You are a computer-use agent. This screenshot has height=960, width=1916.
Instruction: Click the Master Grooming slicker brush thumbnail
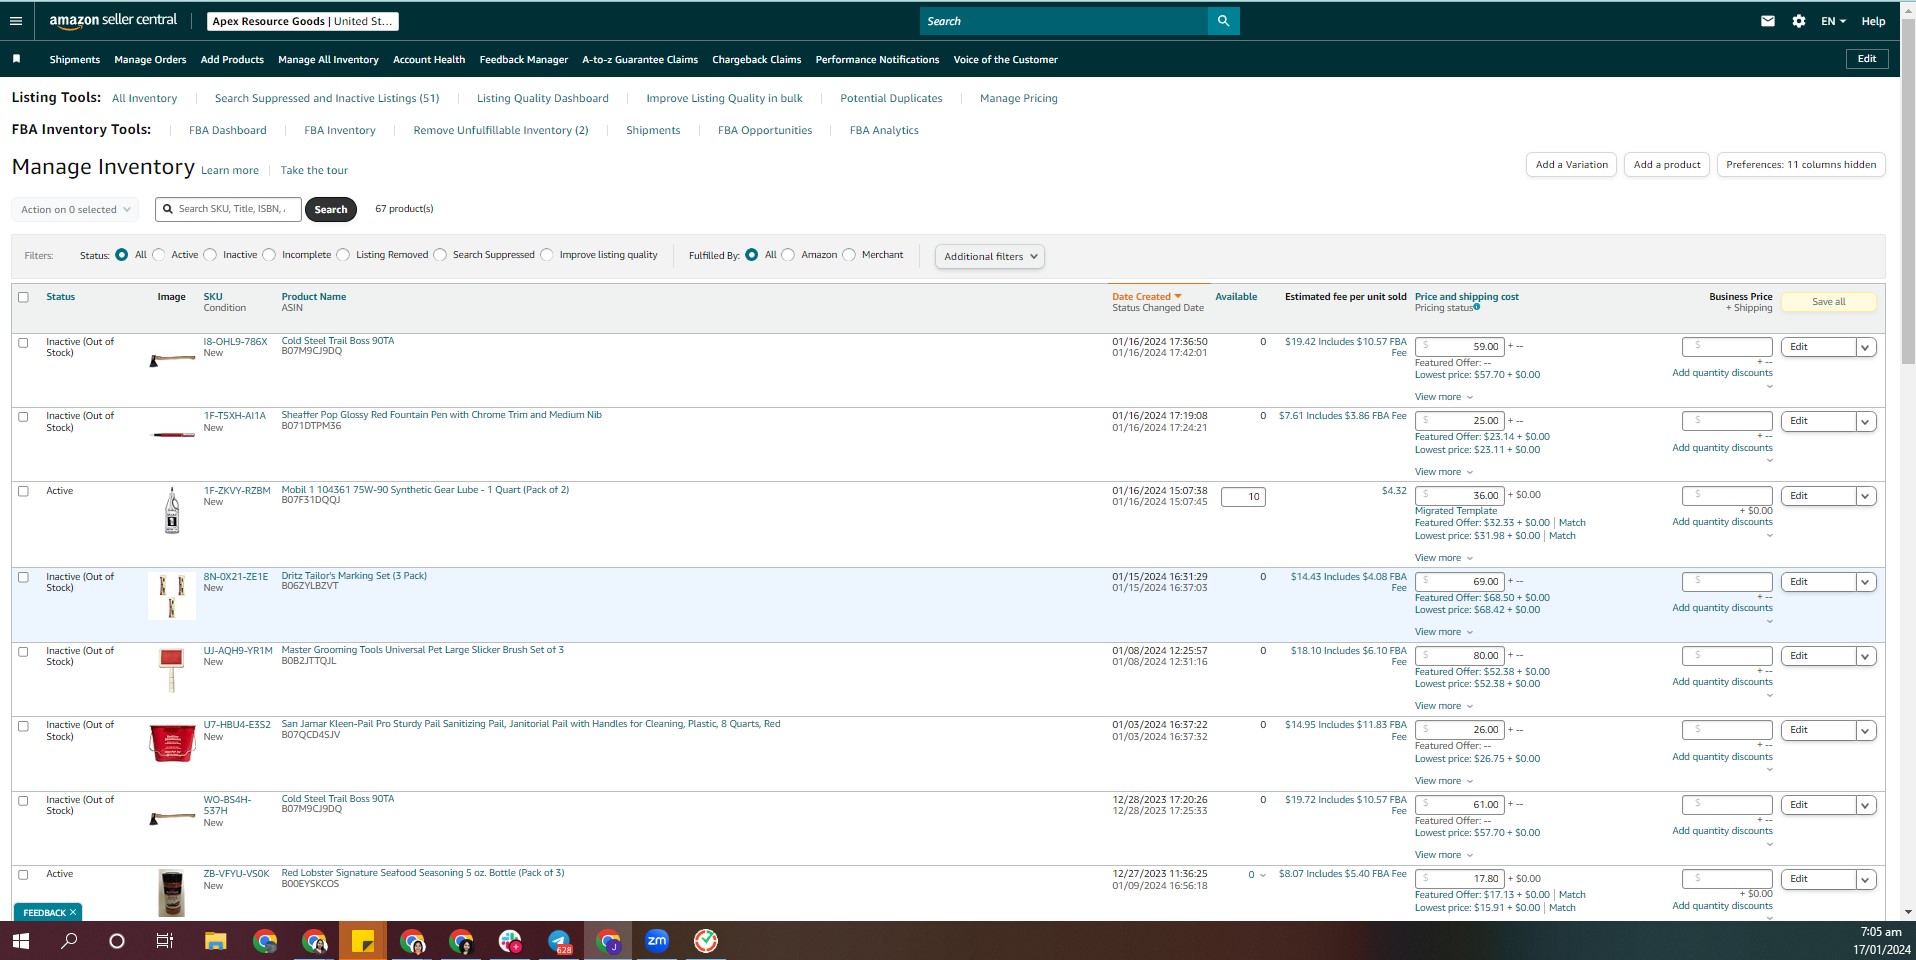pos(172,670)
